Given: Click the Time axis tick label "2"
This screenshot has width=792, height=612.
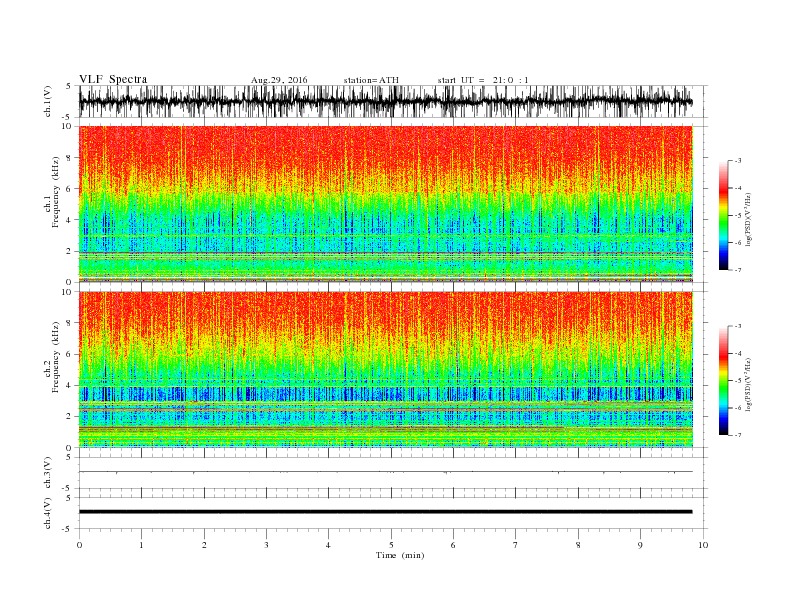Looking at the screenshot, I should coord(204,545).
